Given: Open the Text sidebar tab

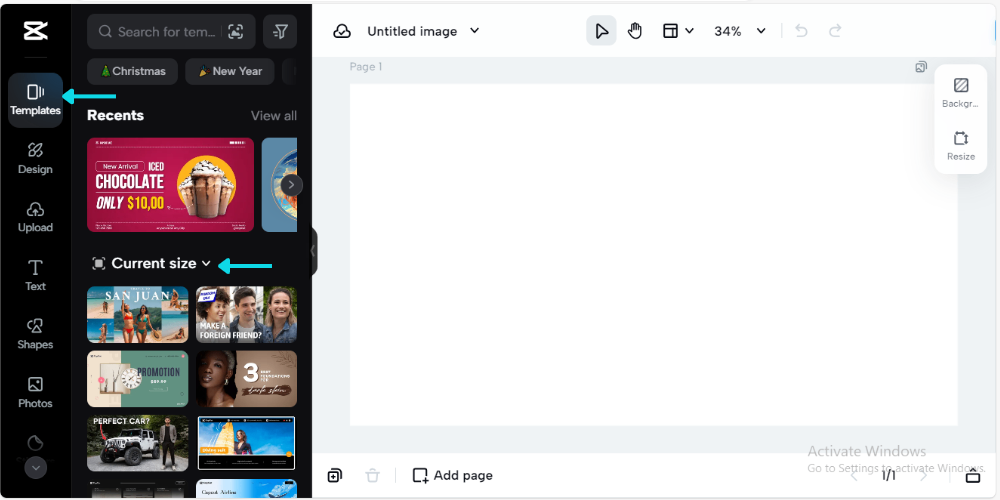Looking at the screenshot, I should (x=35, y=276).
